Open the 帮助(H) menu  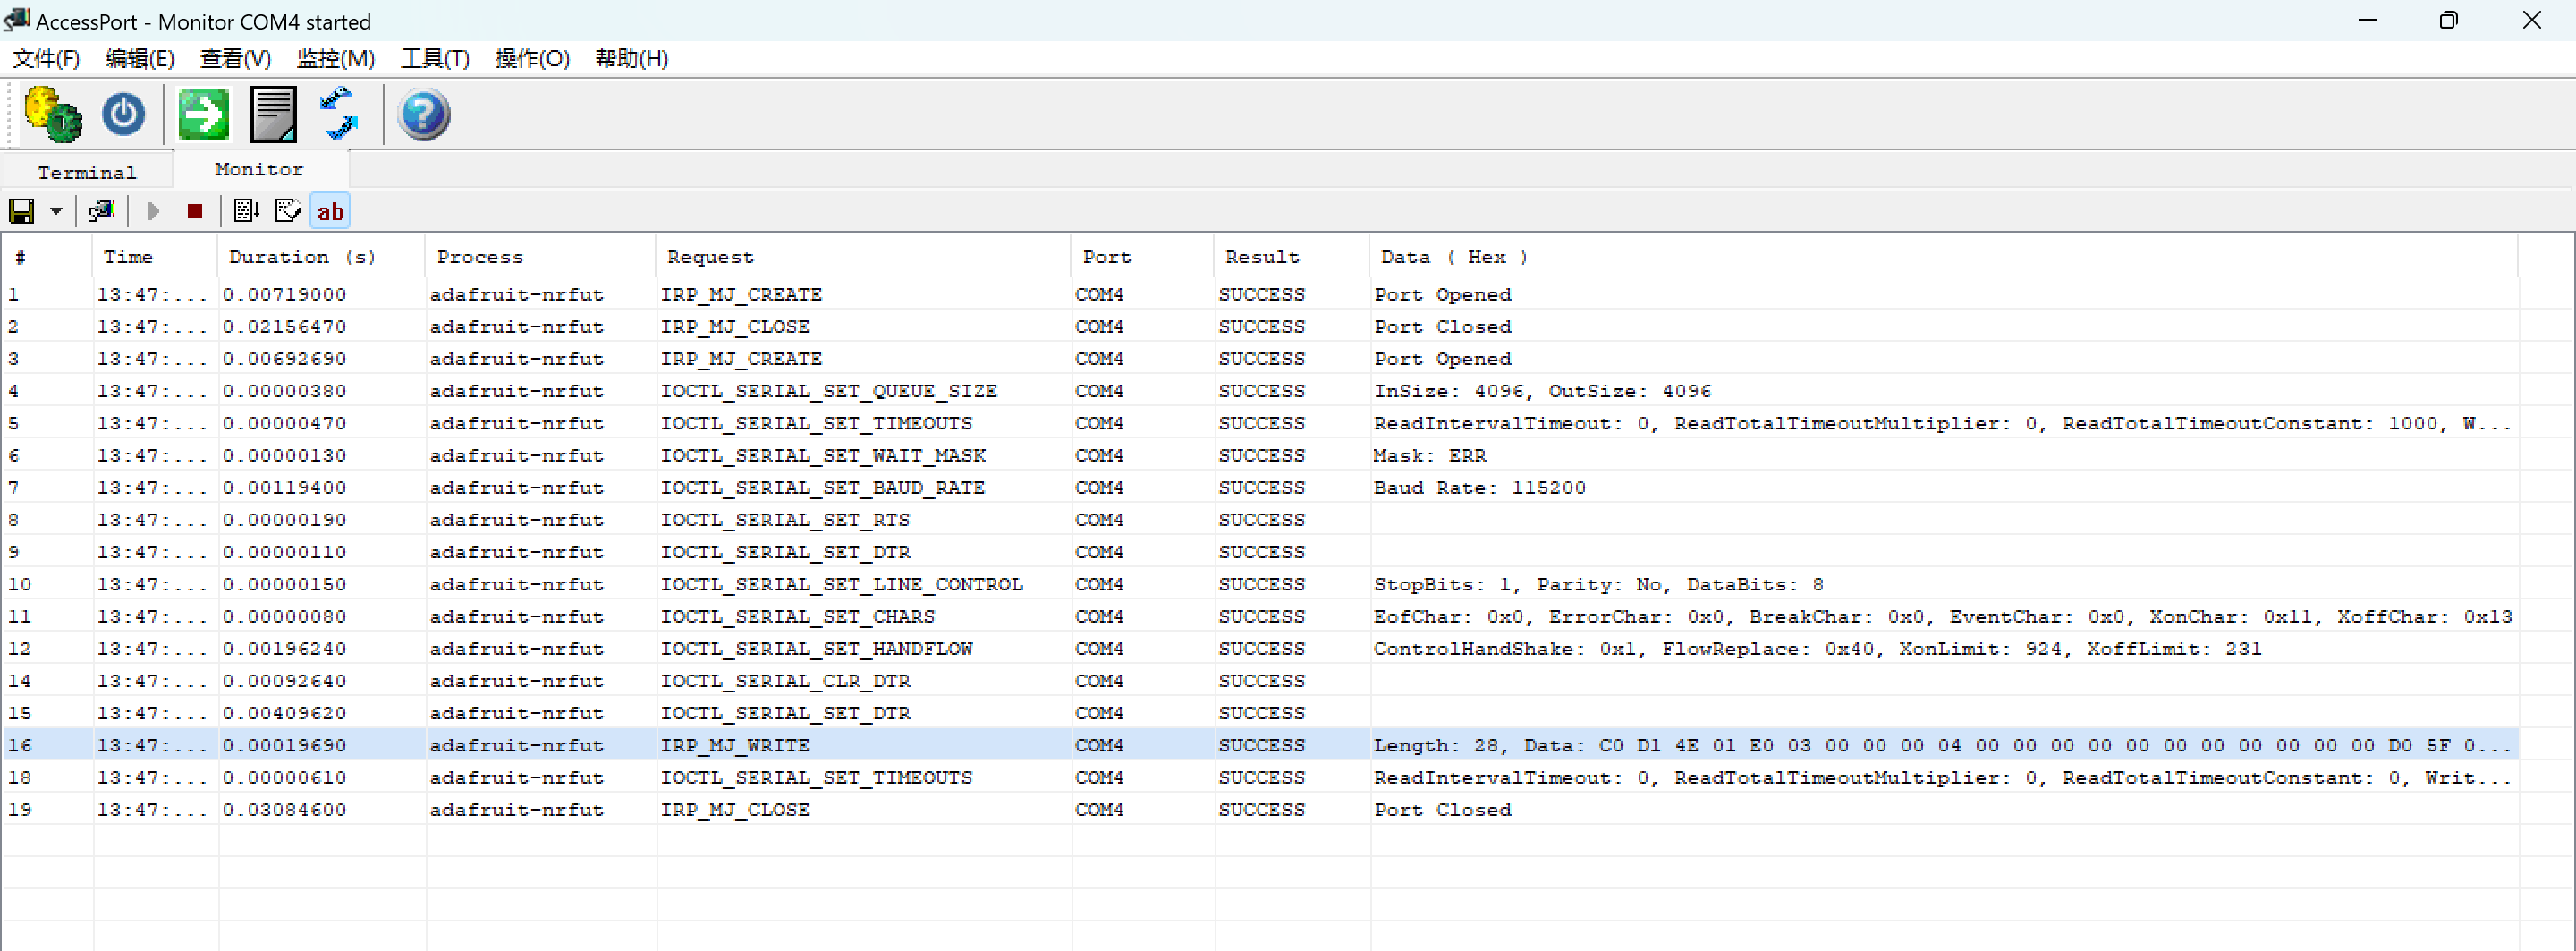click(632, 59)
